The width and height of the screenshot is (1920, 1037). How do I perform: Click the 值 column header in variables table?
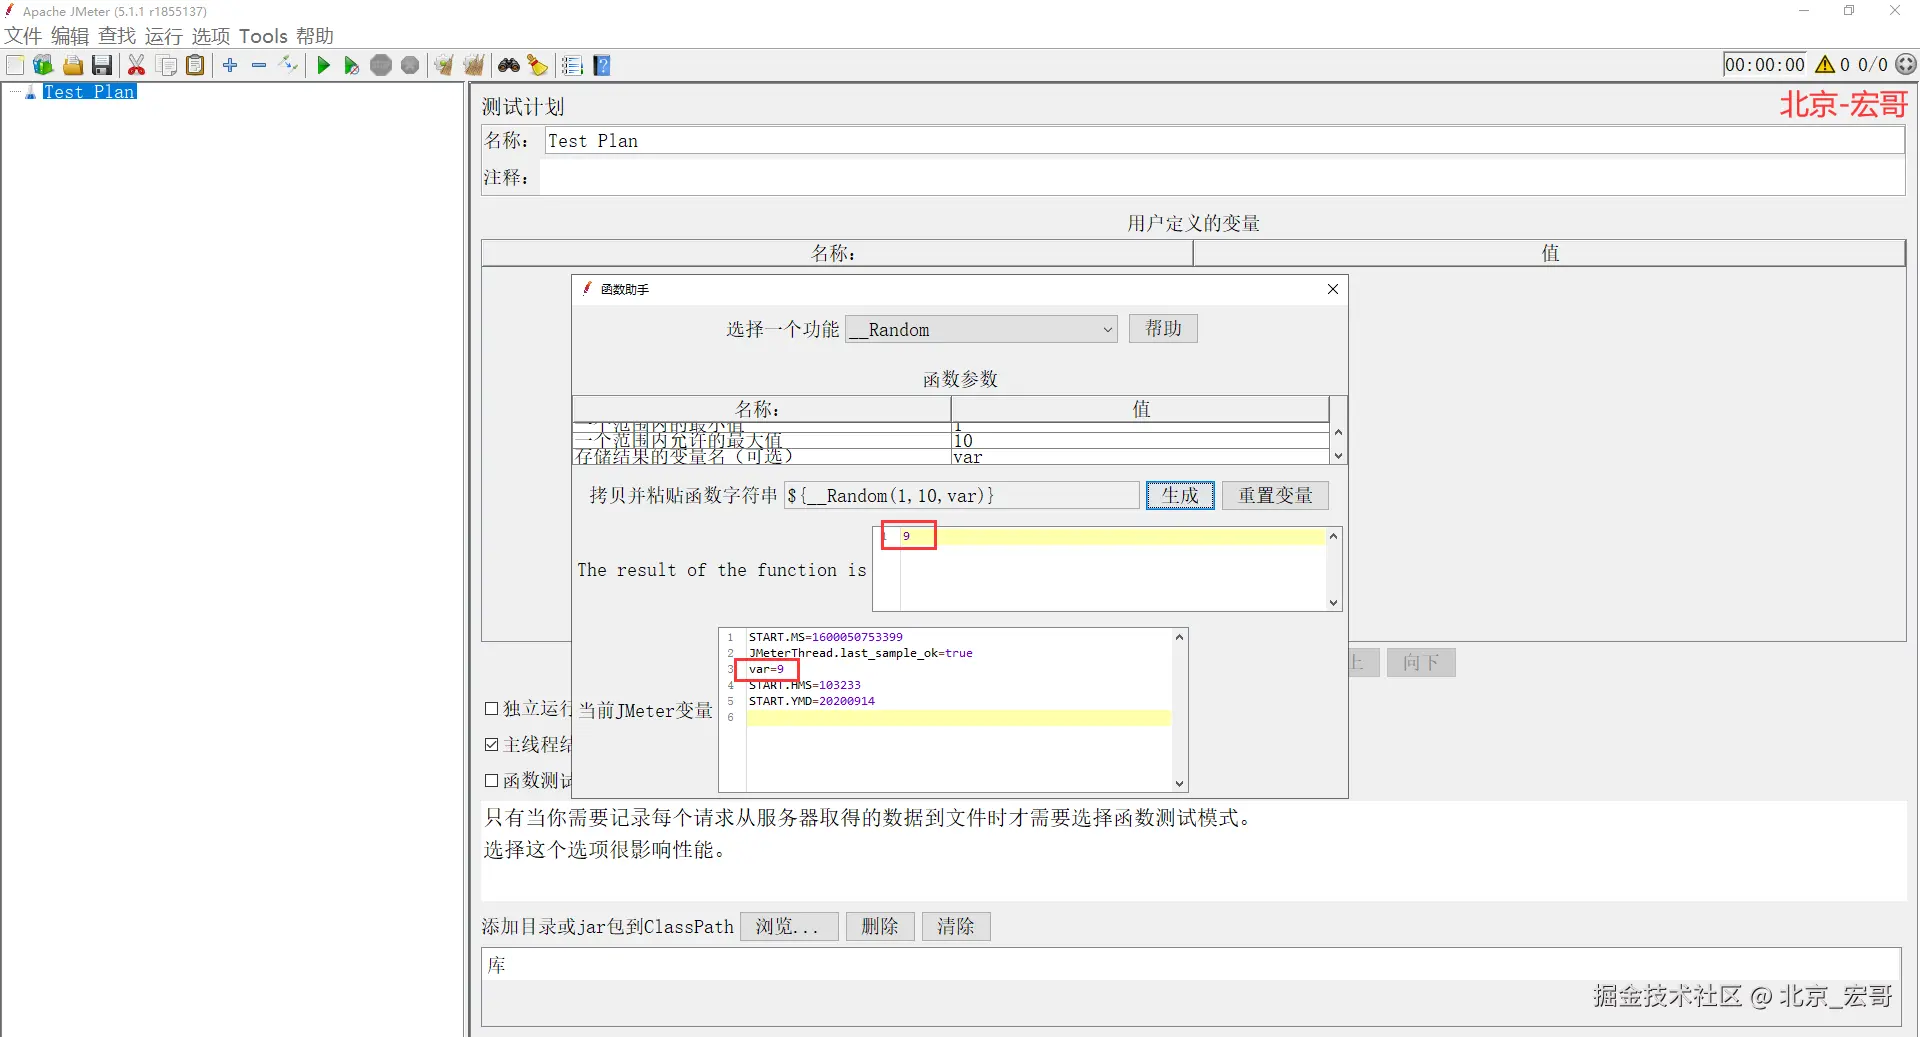tap(1549, 253)
